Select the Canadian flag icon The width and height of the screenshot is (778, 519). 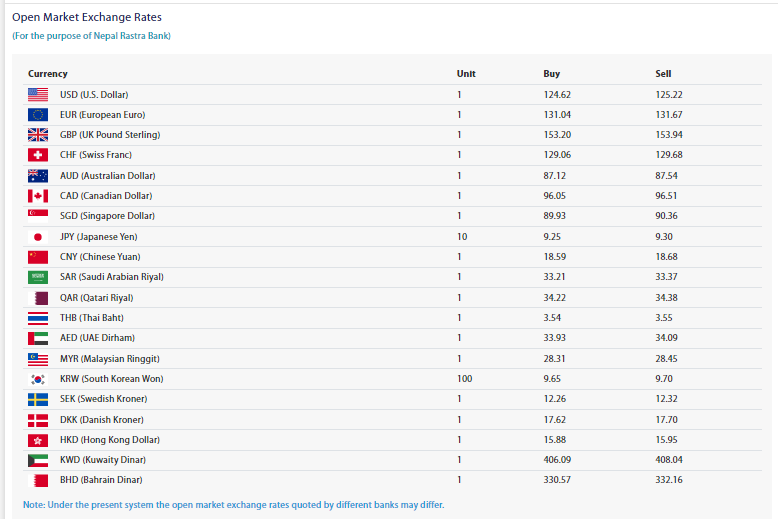tap(38, 196)
